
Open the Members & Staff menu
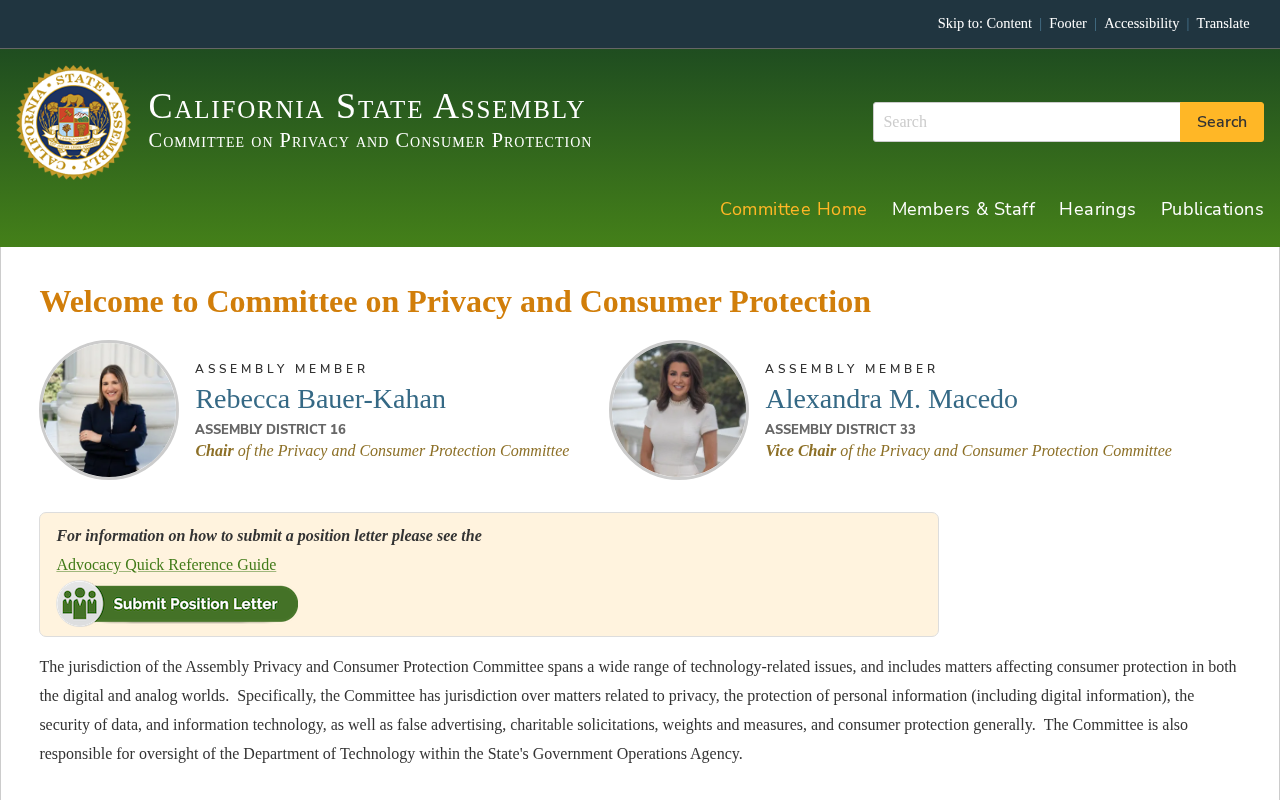[x=963, y=209]
